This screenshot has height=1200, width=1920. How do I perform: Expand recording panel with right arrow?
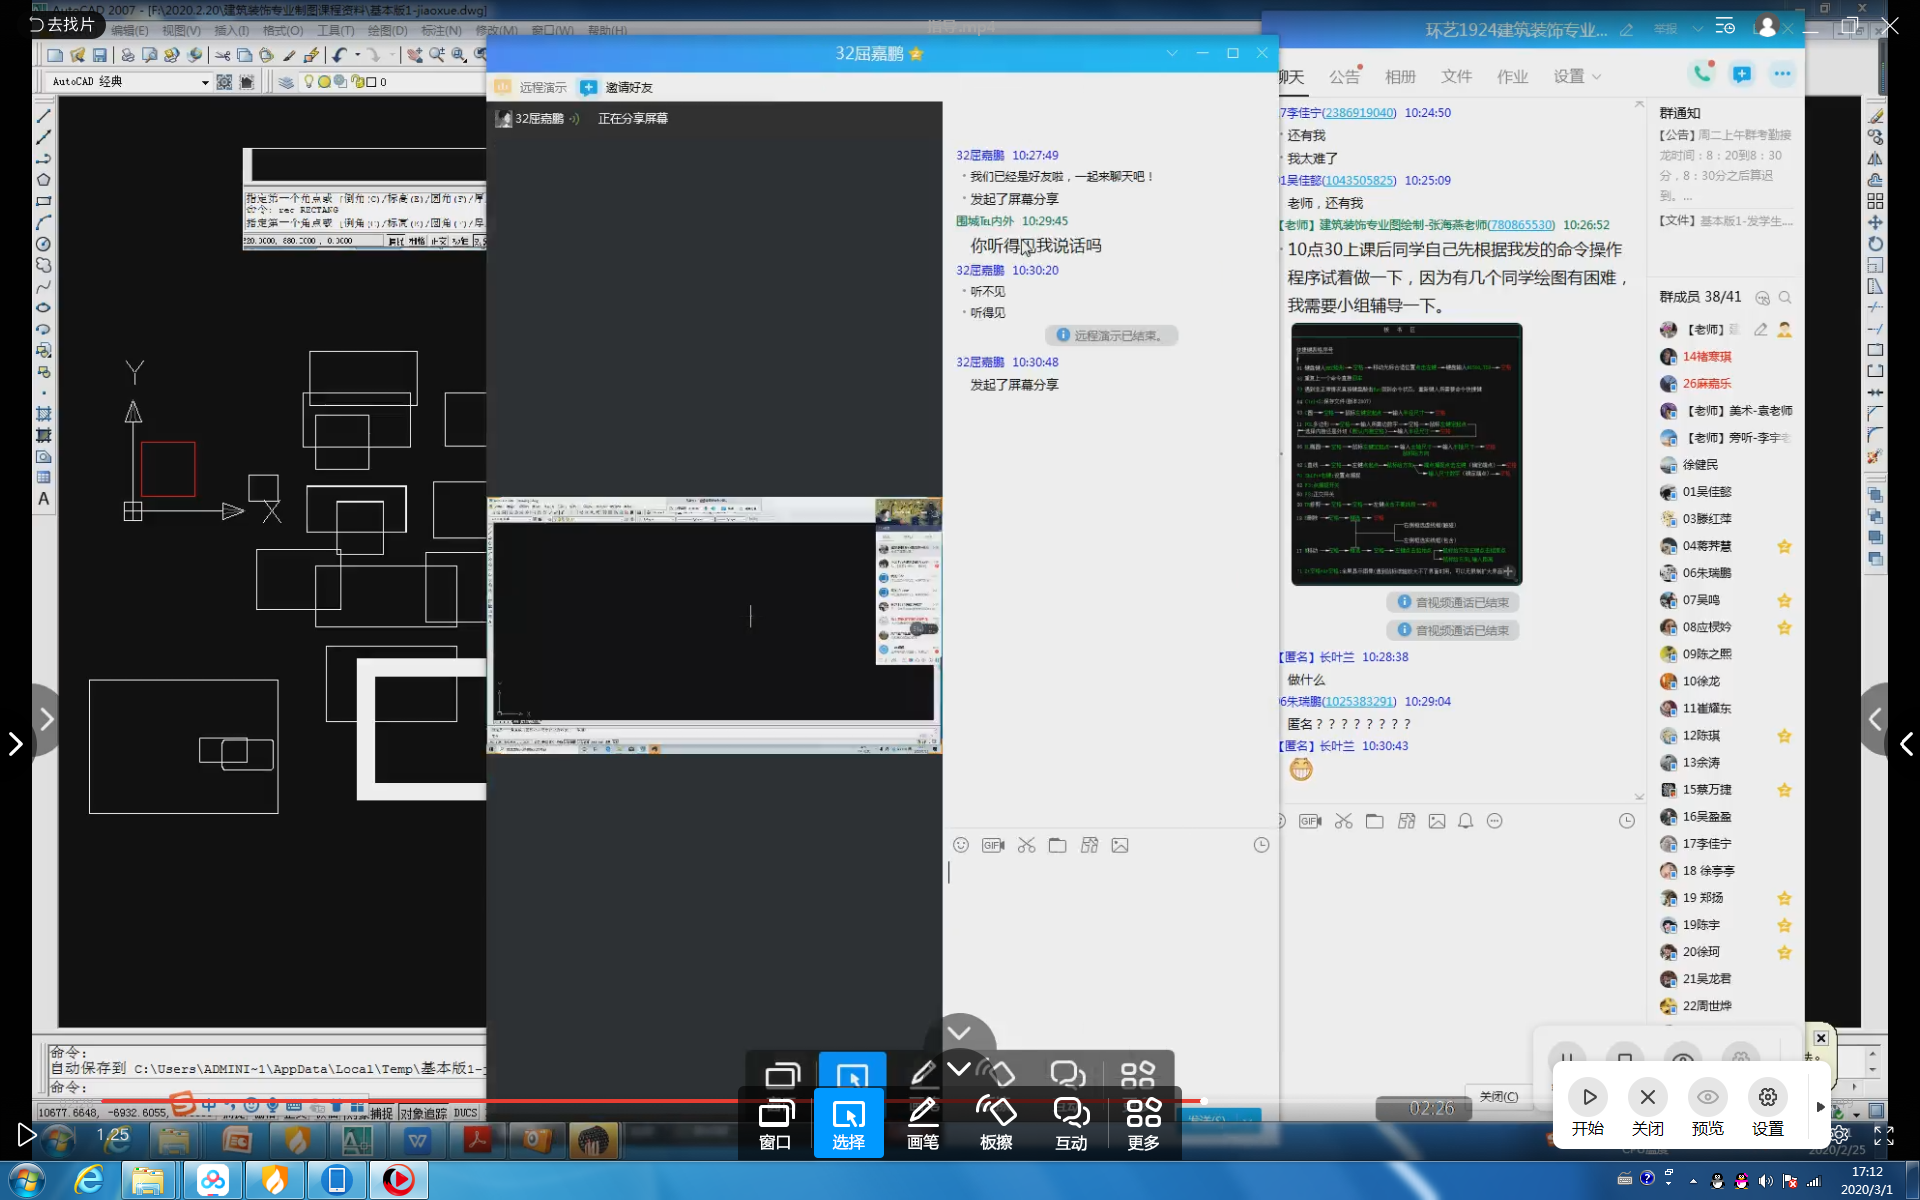[x=1820, y=1107]
